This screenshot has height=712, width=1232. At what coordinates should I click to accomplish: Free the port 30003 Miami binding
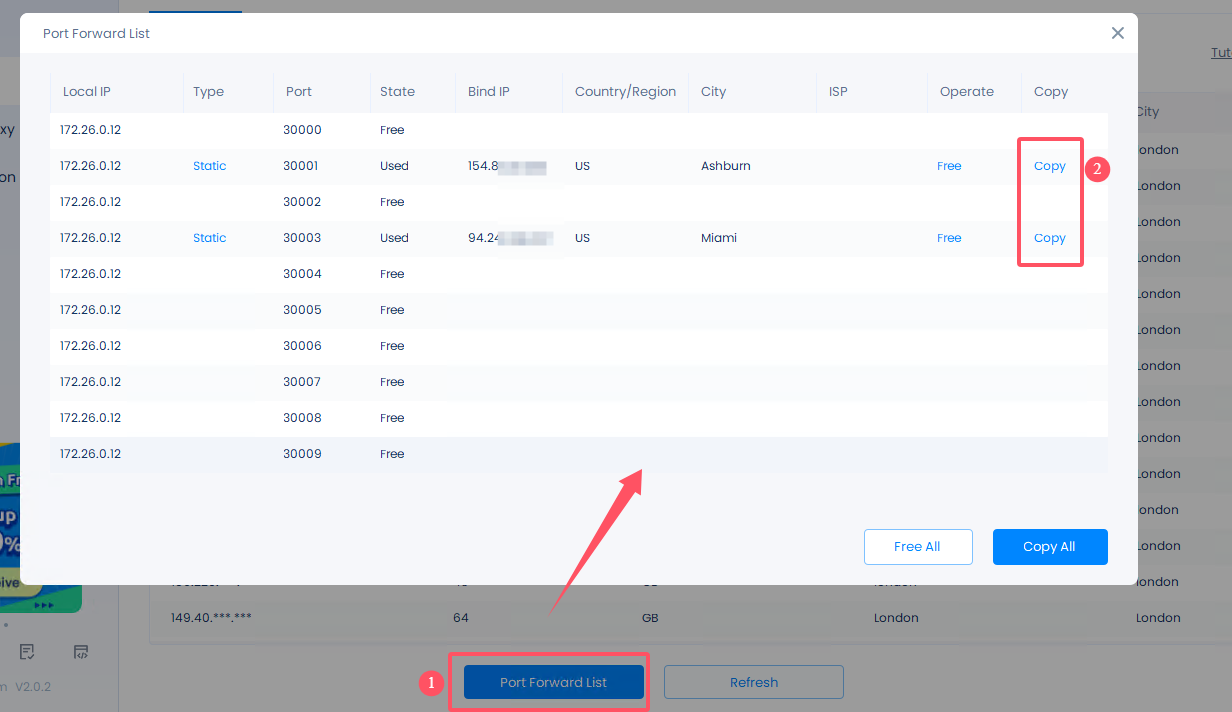[948, 238]
